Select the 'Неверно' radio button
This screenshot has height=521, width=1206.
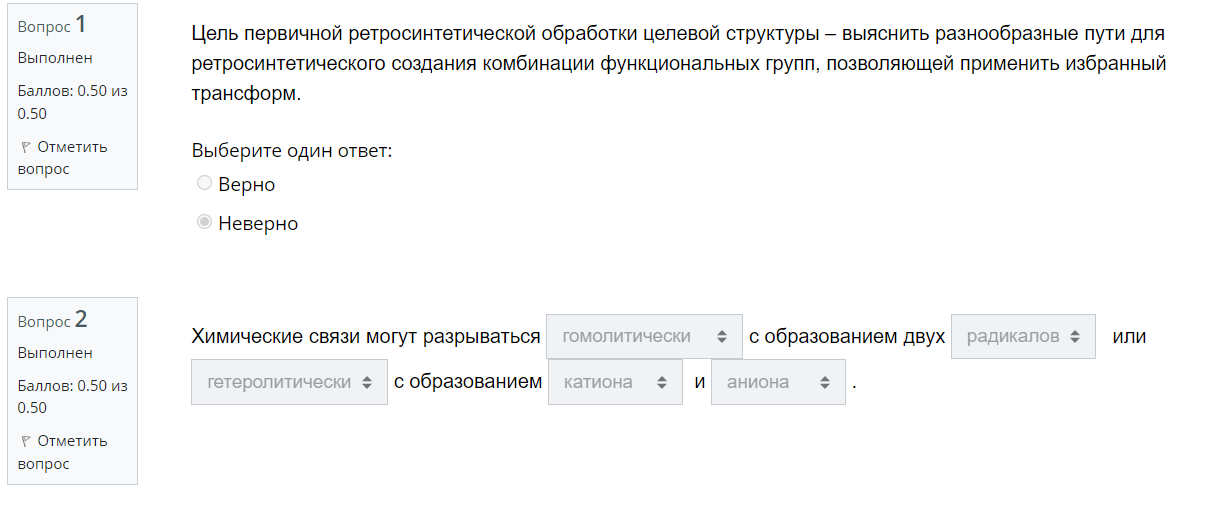[204, 222]
